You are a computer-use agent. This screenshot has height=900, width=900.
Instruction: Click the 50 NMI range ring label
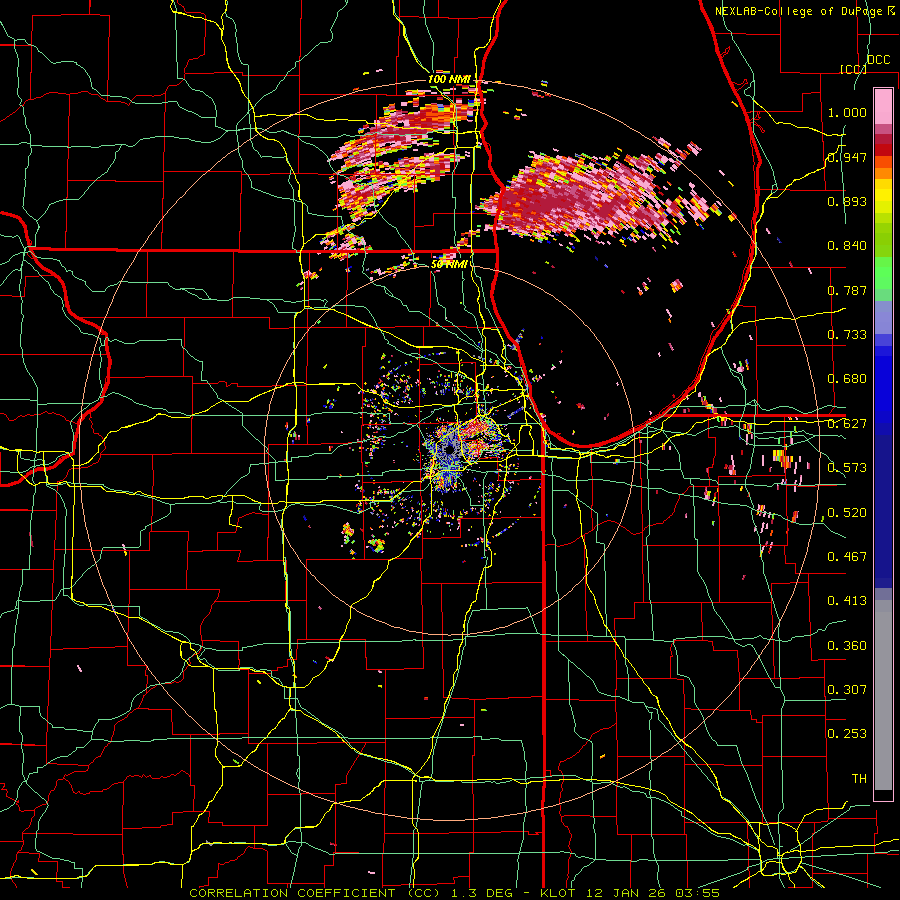click(x=449, y=264)
